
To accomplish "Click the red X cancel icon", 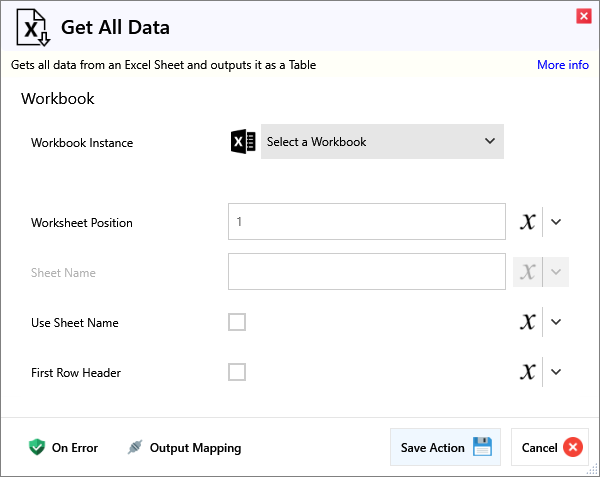I will [573, 447].
